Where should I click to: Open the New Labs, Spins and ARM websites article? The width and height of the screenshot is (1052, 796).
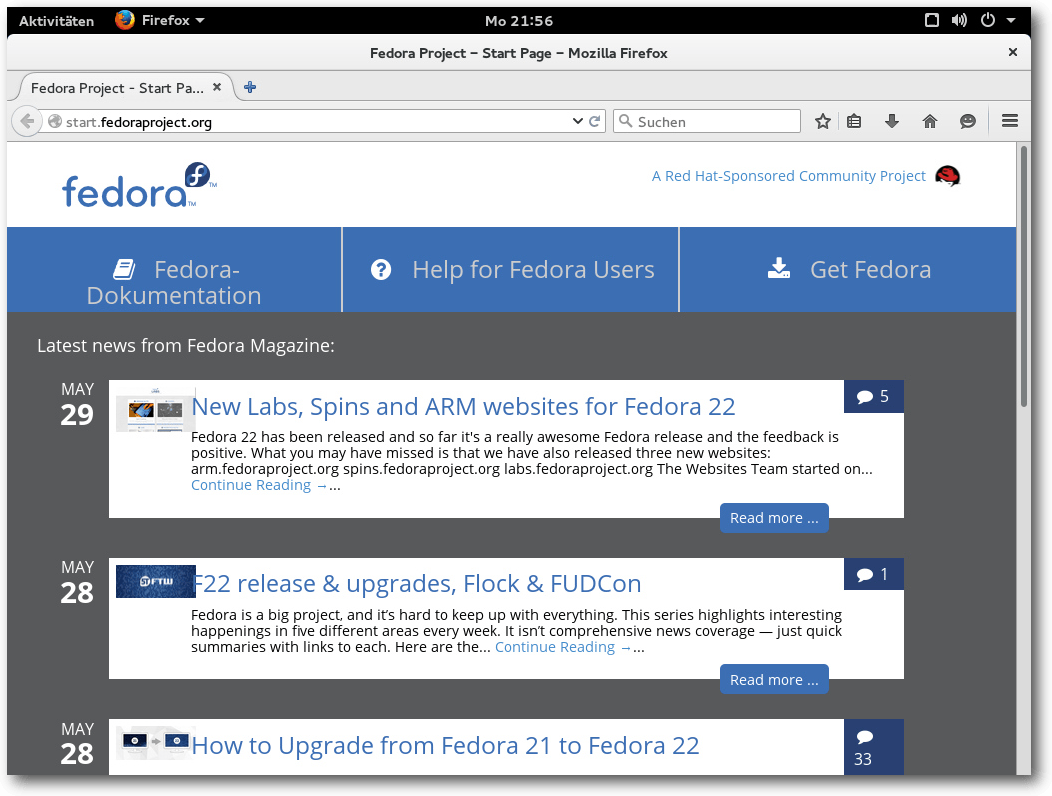pos(463,407)
